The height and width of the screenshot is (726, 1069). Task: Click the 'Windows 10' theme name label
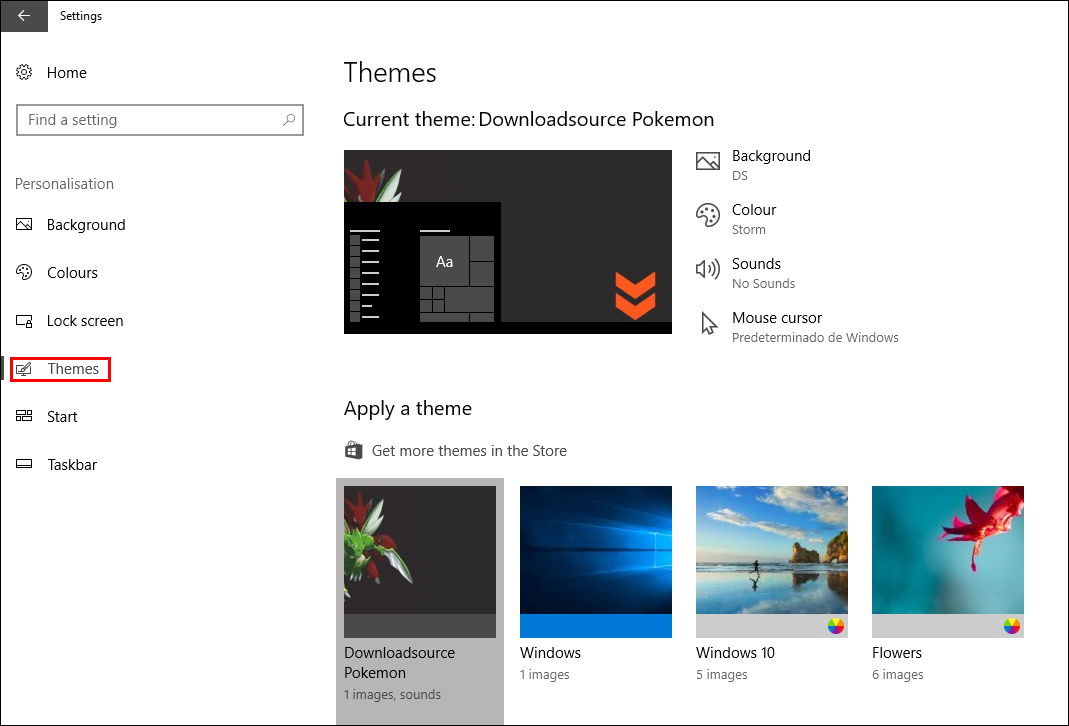coord(735,653)
